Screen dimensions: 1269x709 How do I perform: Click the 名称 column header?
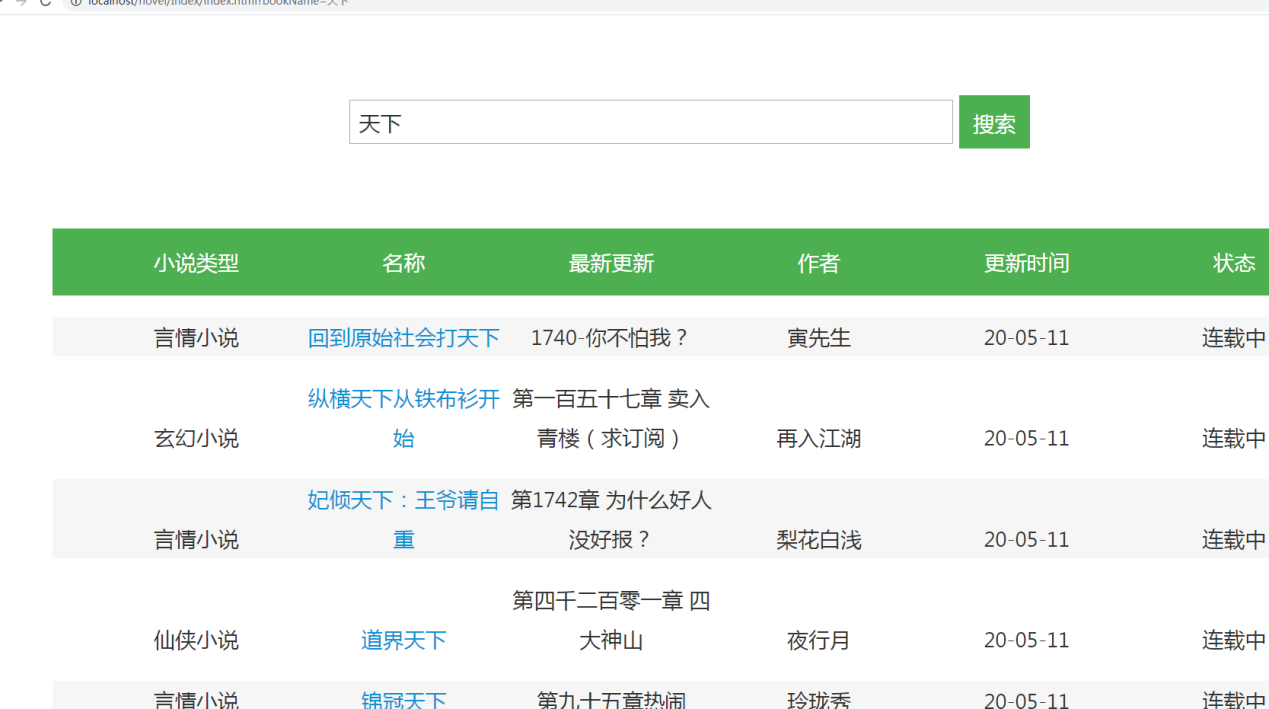[x=403, y=263]
